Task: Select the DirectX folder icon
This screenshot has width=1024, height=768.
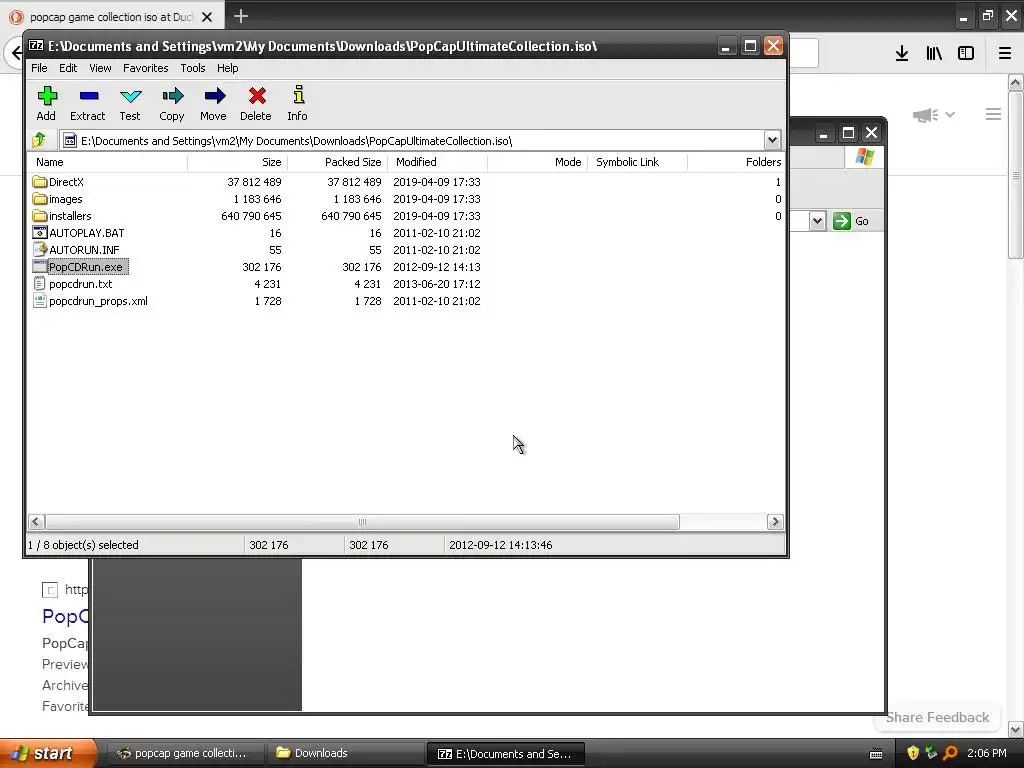Action: click(x=40, y=182)
